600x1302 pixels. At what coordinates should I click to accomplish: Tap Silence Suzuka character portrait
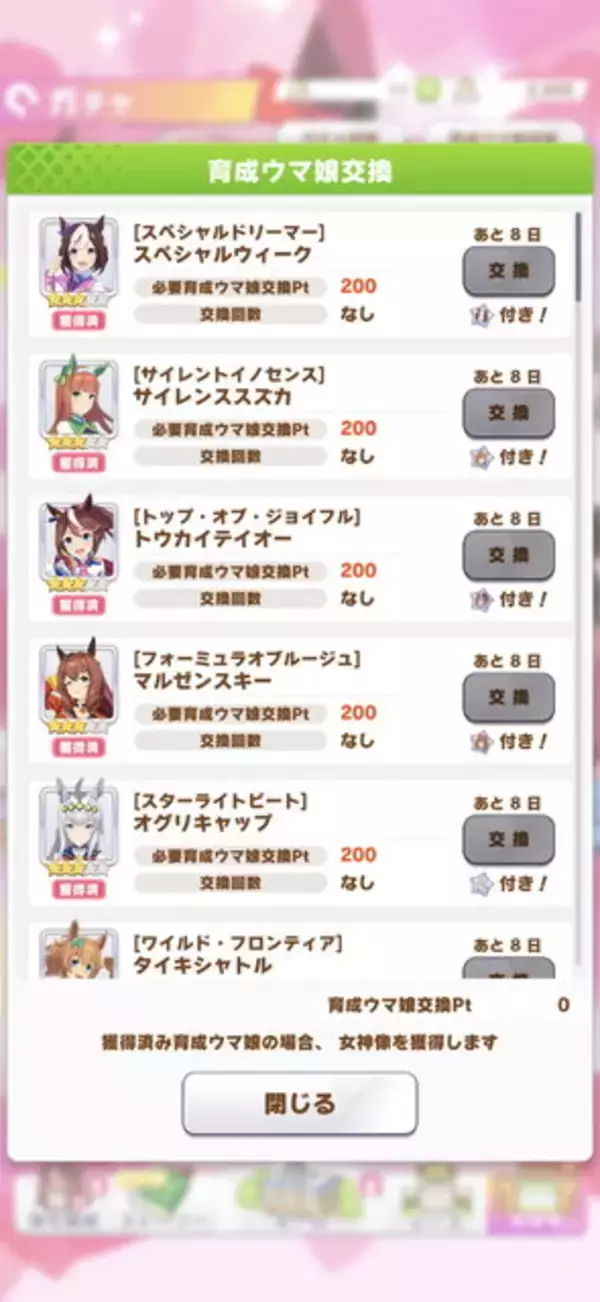tap(78, 402)
